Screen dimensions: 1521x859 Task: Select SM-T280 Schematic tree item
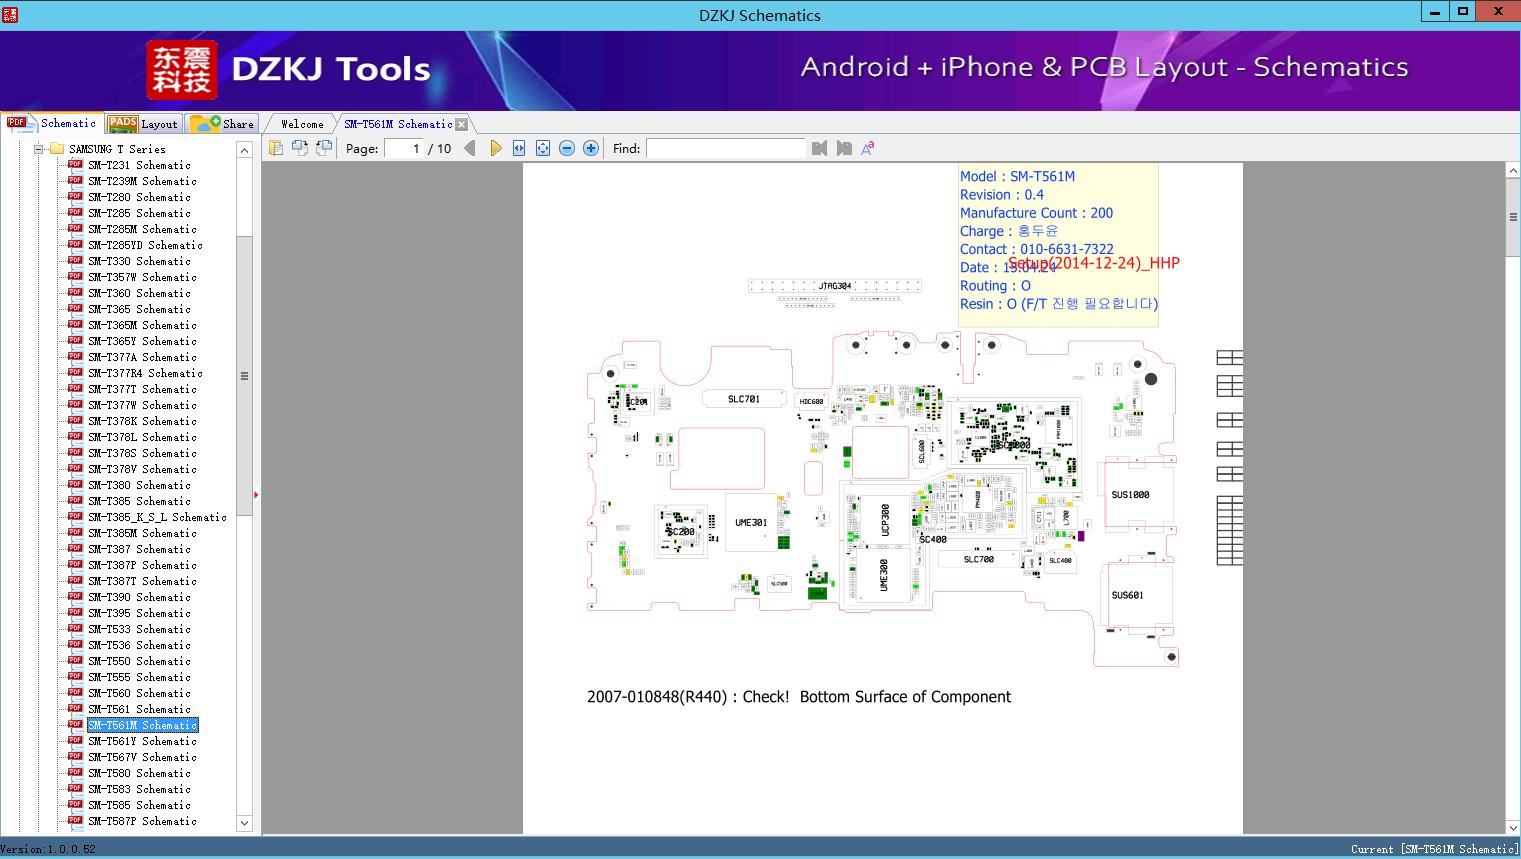point(139,197)
